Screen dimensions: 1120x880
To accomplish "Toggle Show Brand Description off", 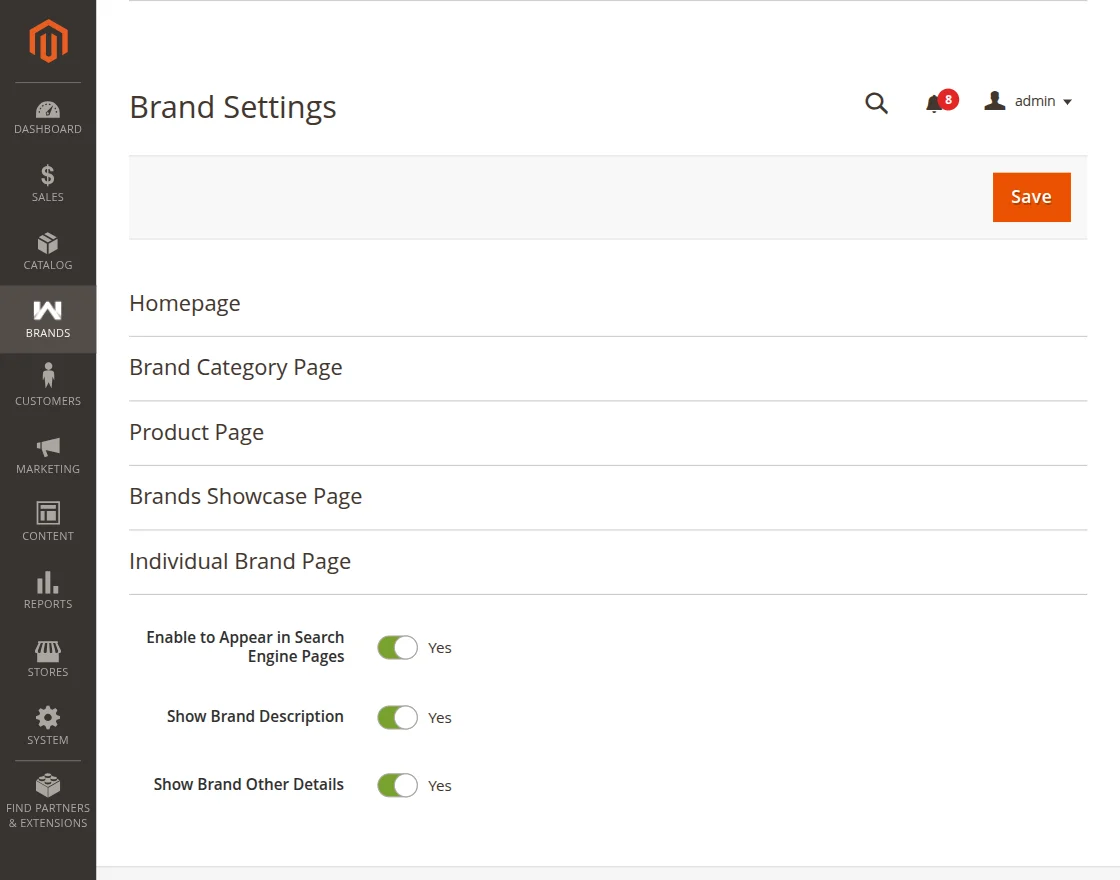I will click(397, 717).
